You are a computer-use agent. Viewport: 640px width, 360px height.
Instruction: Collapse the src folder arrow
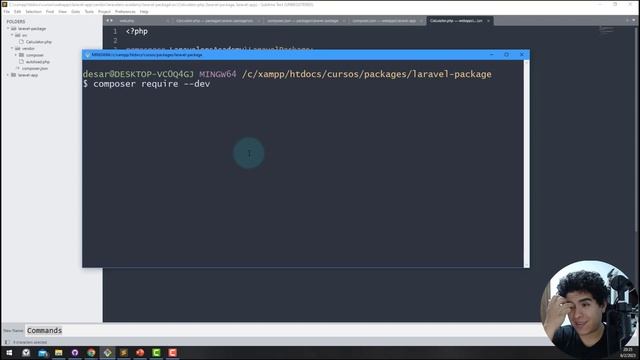[x=12, y=35]
